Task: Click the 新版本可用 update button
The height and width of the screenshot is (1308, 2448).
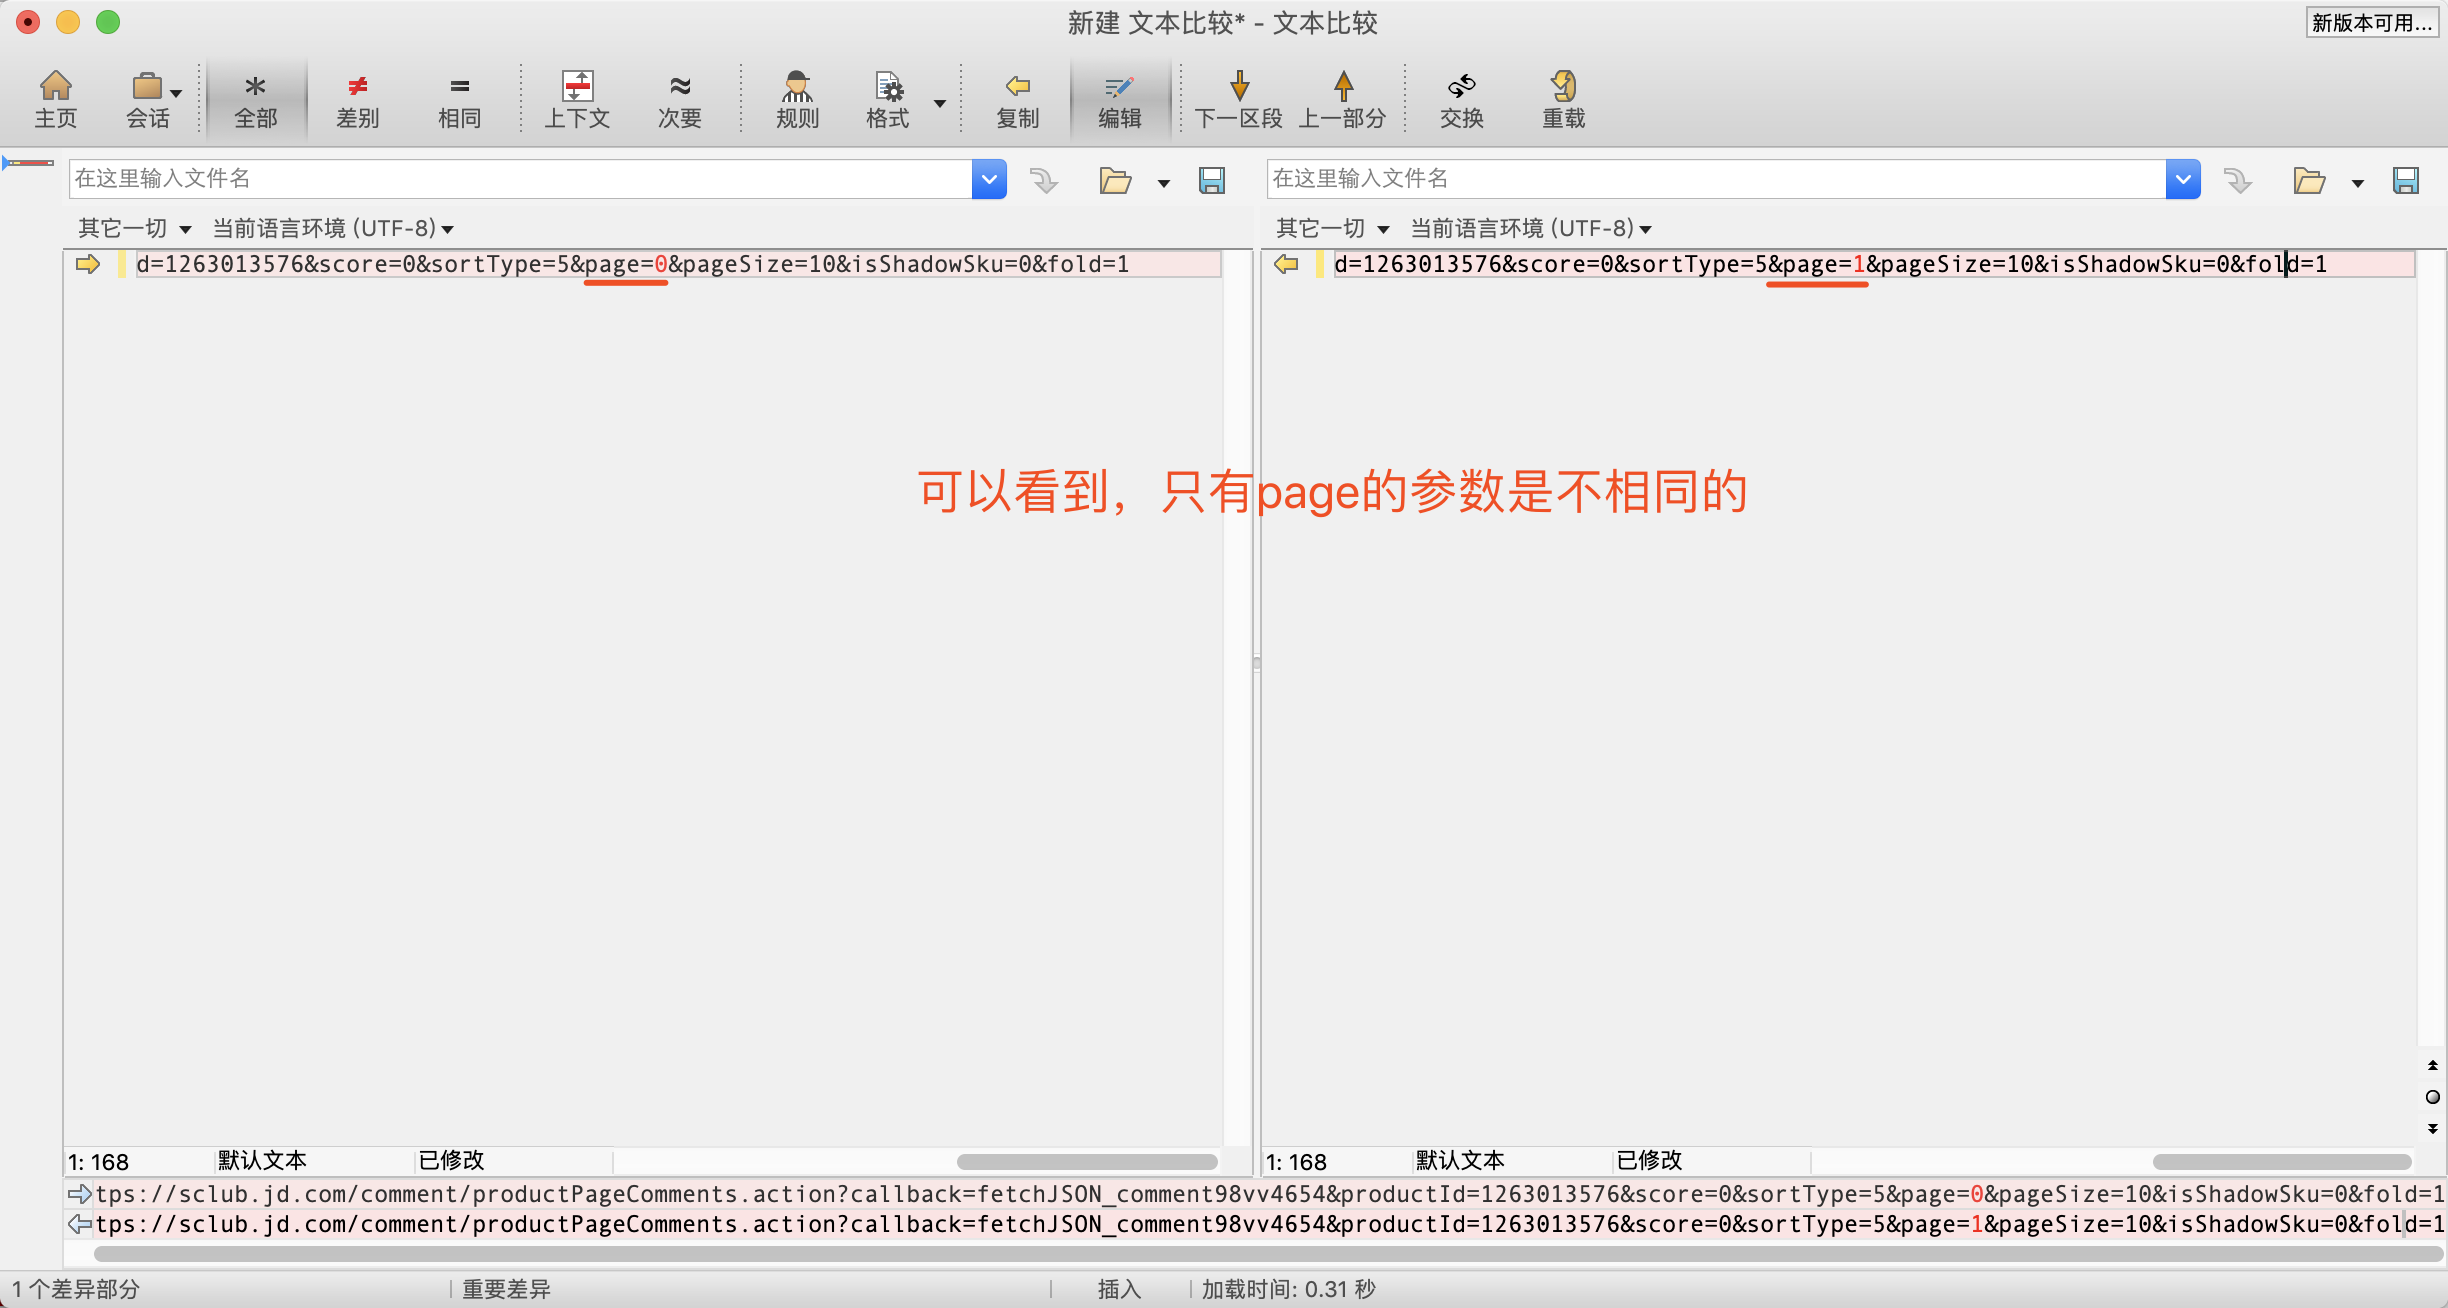Action: 2374,22
